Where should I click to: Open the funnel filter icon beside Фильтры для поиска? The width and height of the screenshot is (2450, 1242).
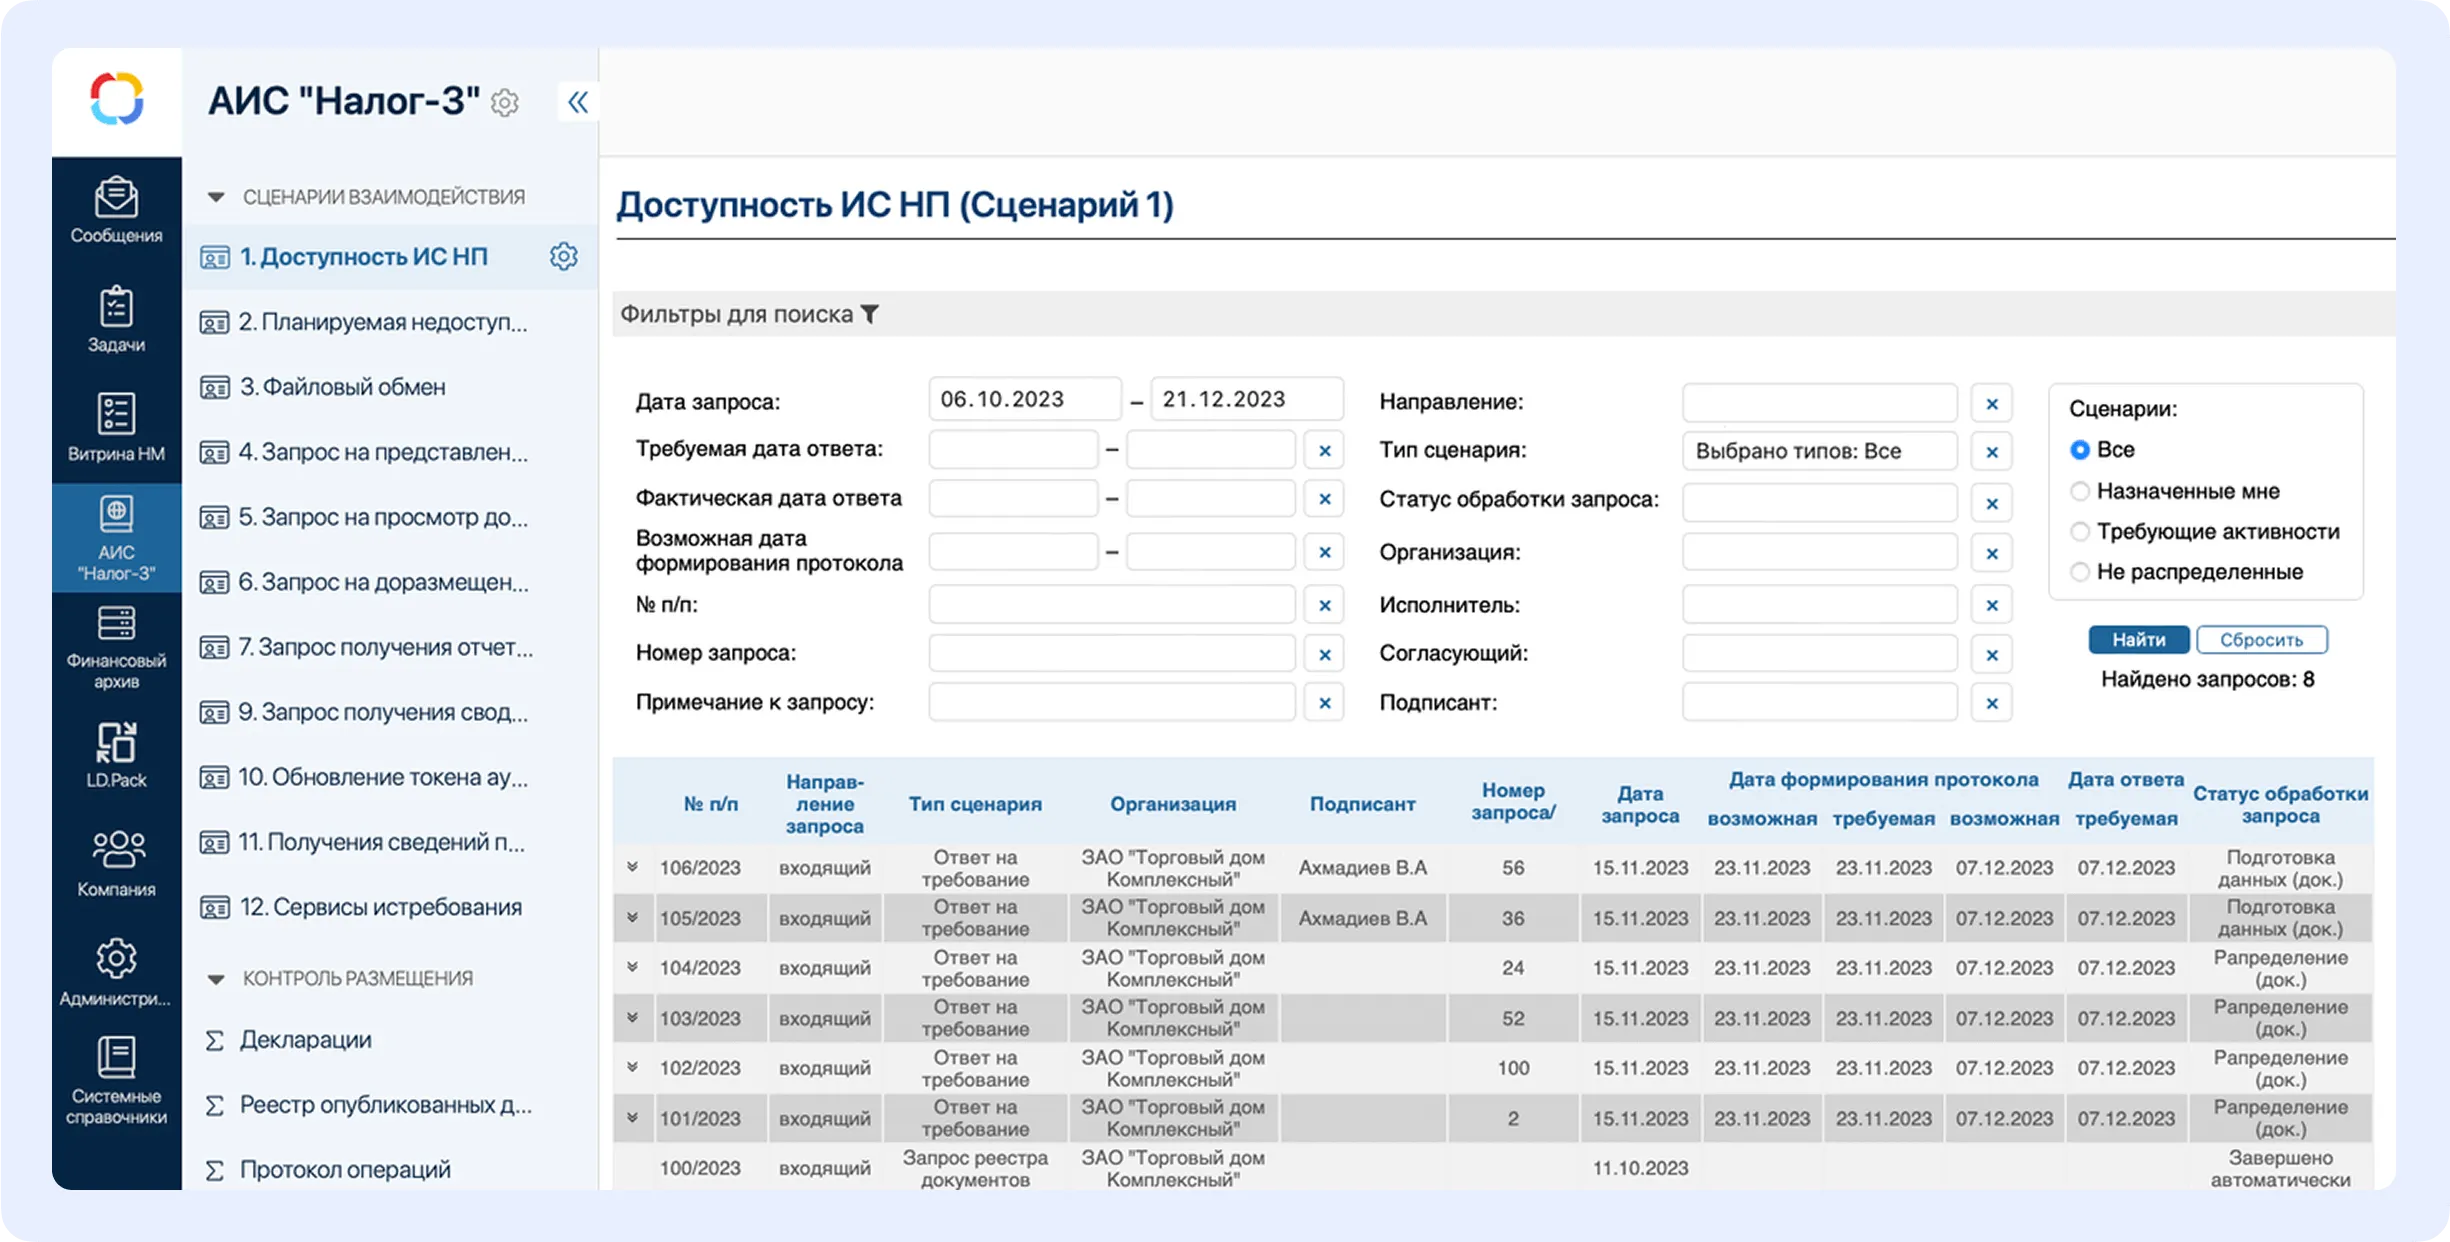point(871,313)
